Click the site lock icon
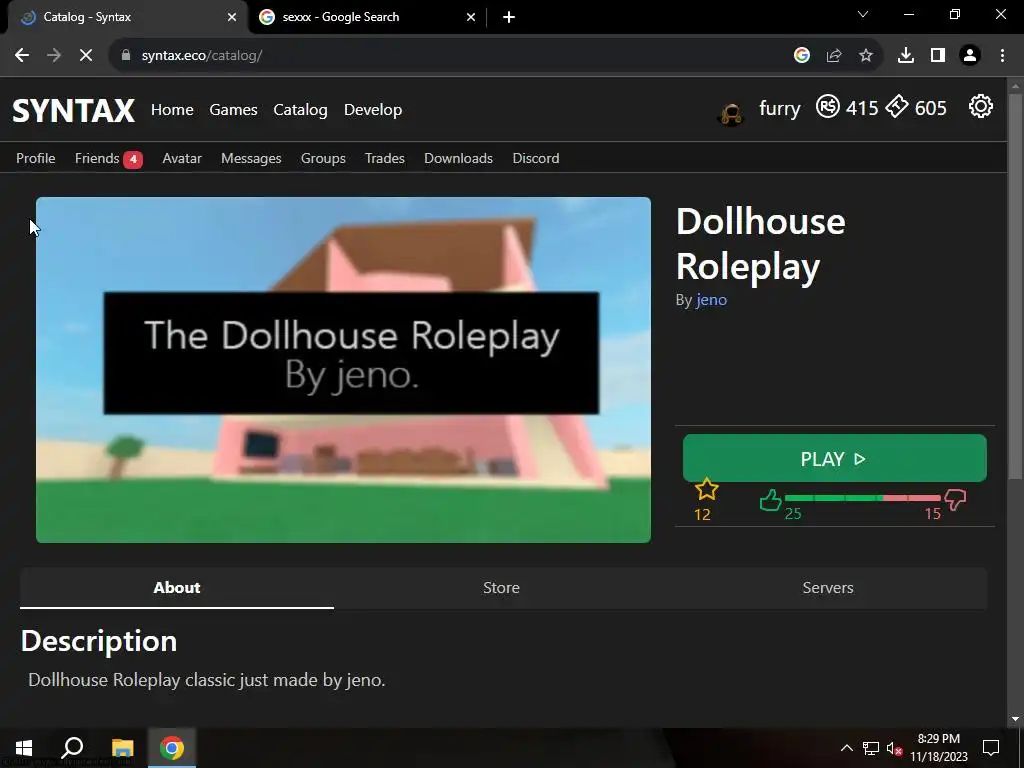 [x=126, y=56]
